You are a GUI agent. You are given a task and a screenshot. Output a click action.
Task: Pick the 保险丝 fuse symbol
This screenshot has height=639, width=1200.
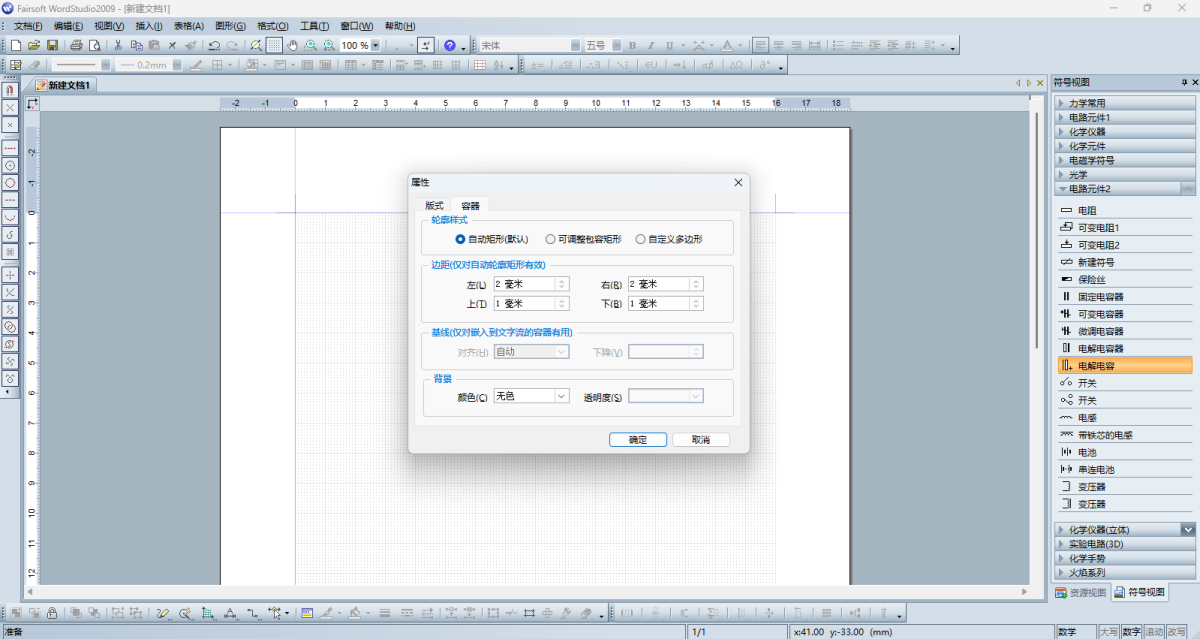pyautogui.click(x=1091, y=279)
